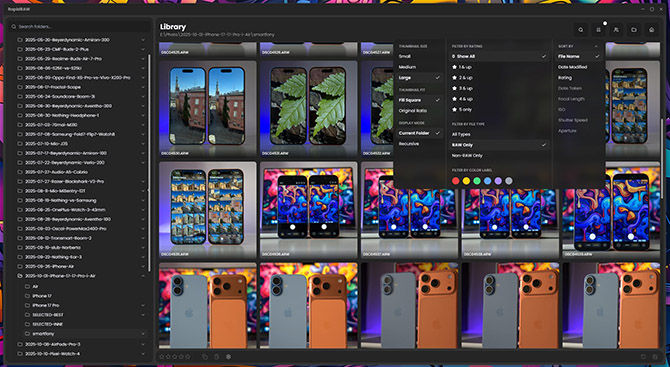670x367 pixels.
Task: Click the copy adjustments icon in bottom bar
Action: click(x=205, y=356)
